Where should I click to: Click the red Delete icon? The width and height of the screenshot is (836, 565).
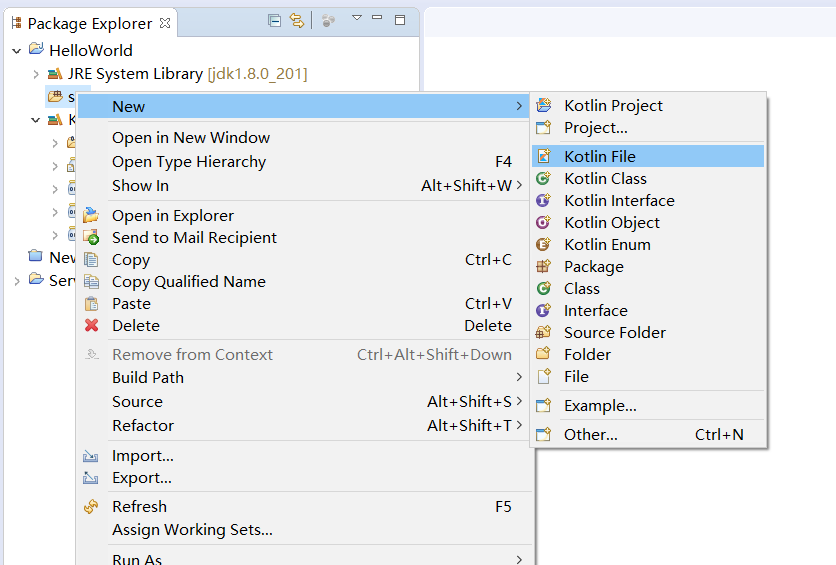(x=92, y=325)
